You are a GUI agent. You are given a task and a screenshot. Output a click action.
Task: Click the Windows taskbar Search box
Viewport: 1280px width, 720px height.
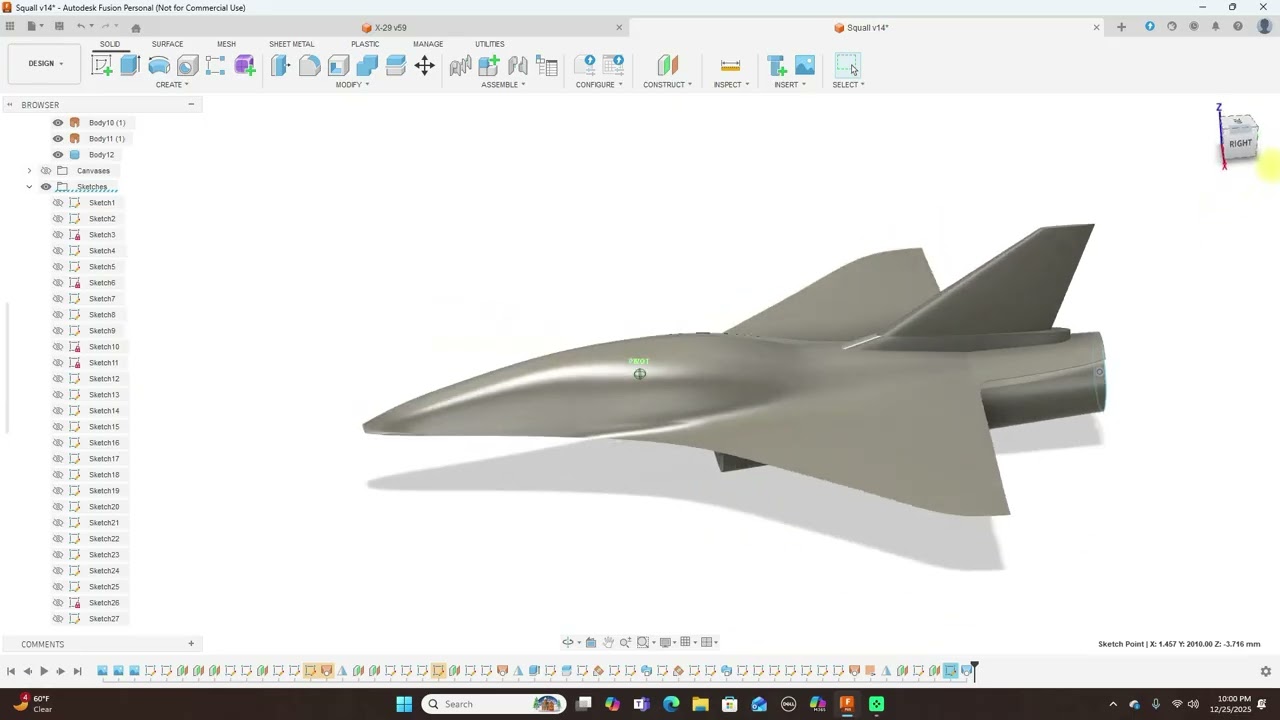point(493,704)
